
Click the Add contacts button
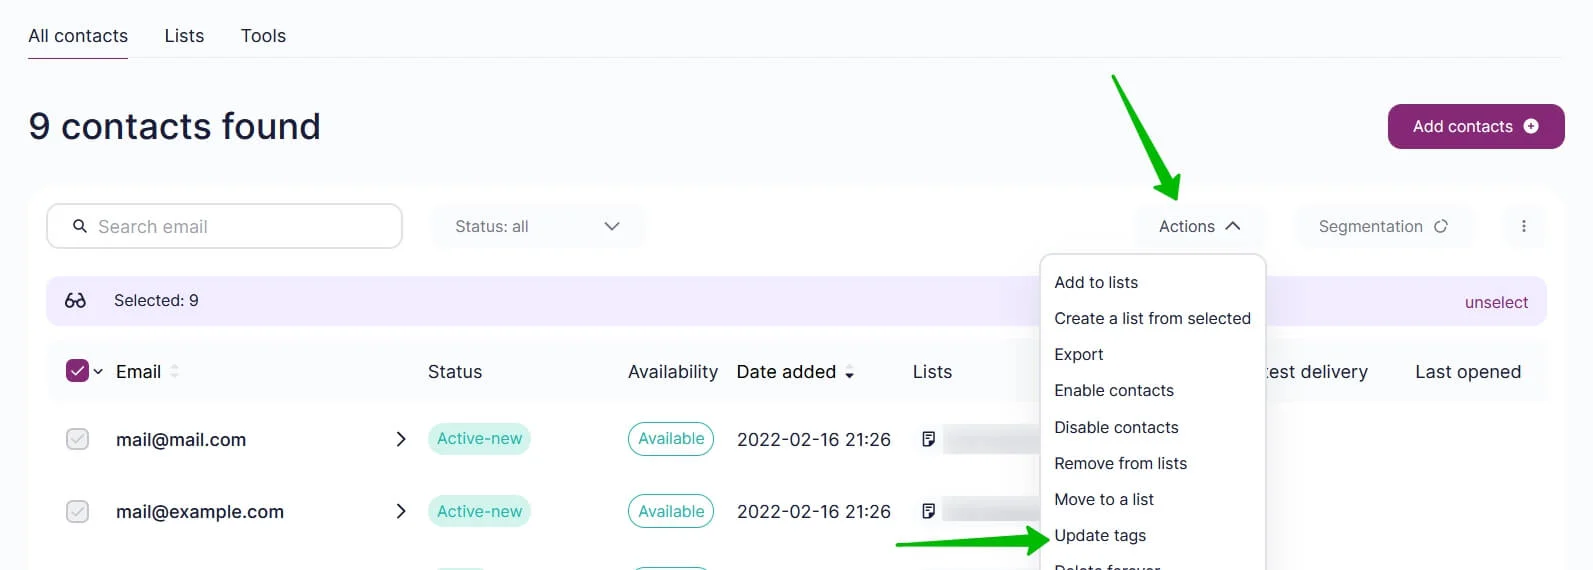1476,126
